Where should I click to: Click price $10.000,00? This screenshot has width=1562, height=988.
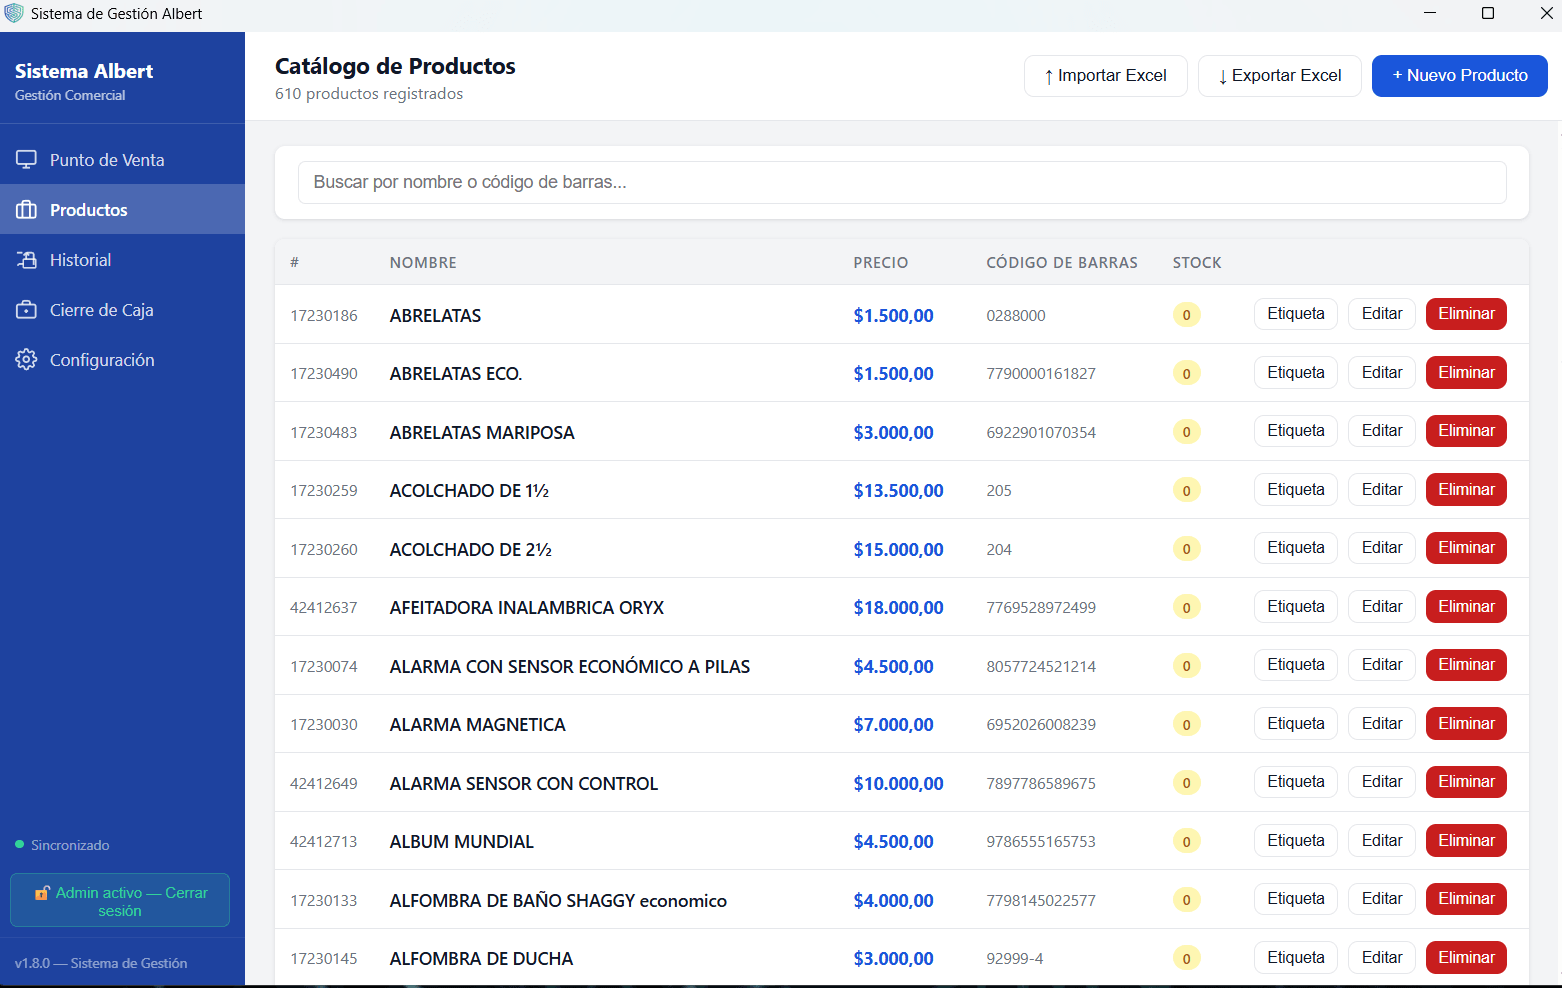[x=898, y=783]
